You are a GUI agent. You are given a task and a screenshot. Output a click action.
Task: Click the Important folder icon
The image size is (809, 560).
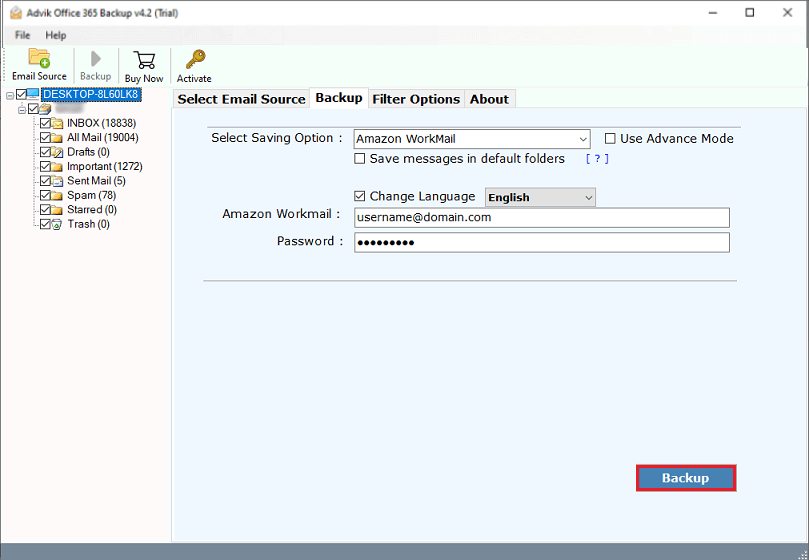click(57, 167)
